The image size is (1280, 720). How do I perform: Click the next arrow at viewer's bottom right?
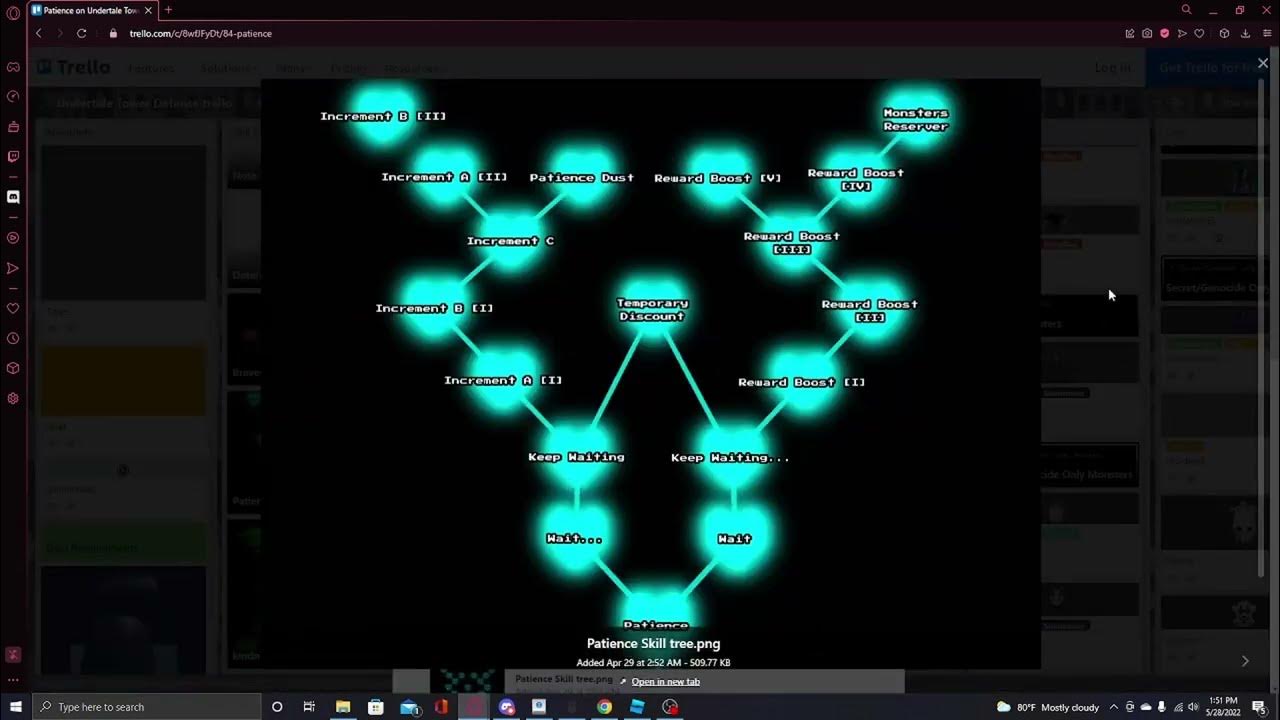[x=1245, y=661]
